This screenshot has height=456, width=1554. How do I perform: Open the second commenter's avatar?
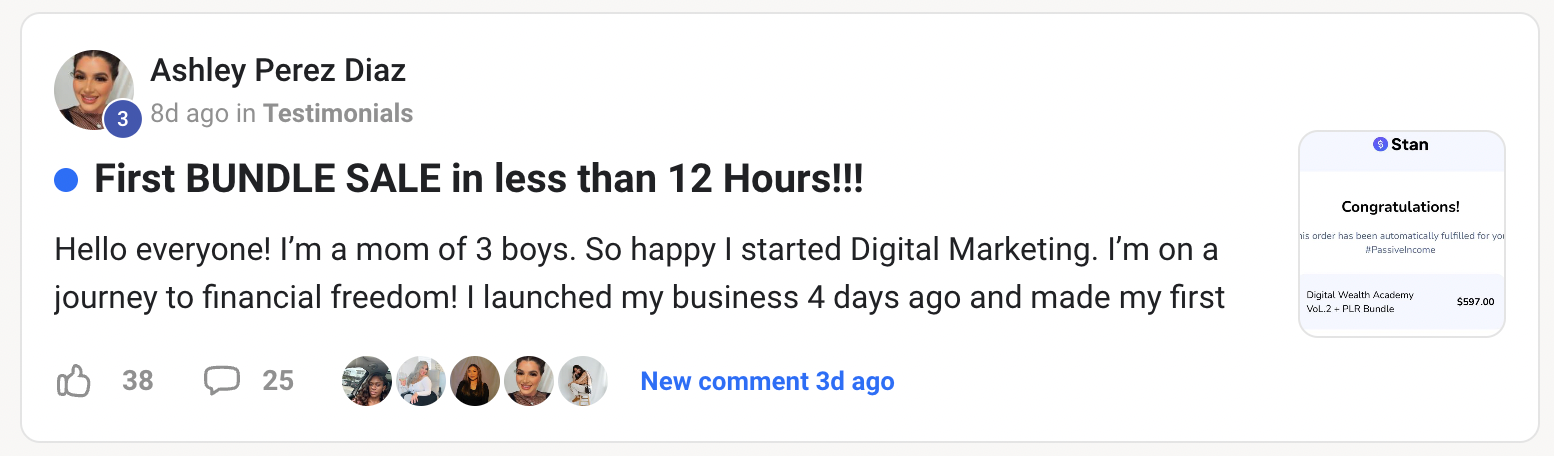coord(421,381)
